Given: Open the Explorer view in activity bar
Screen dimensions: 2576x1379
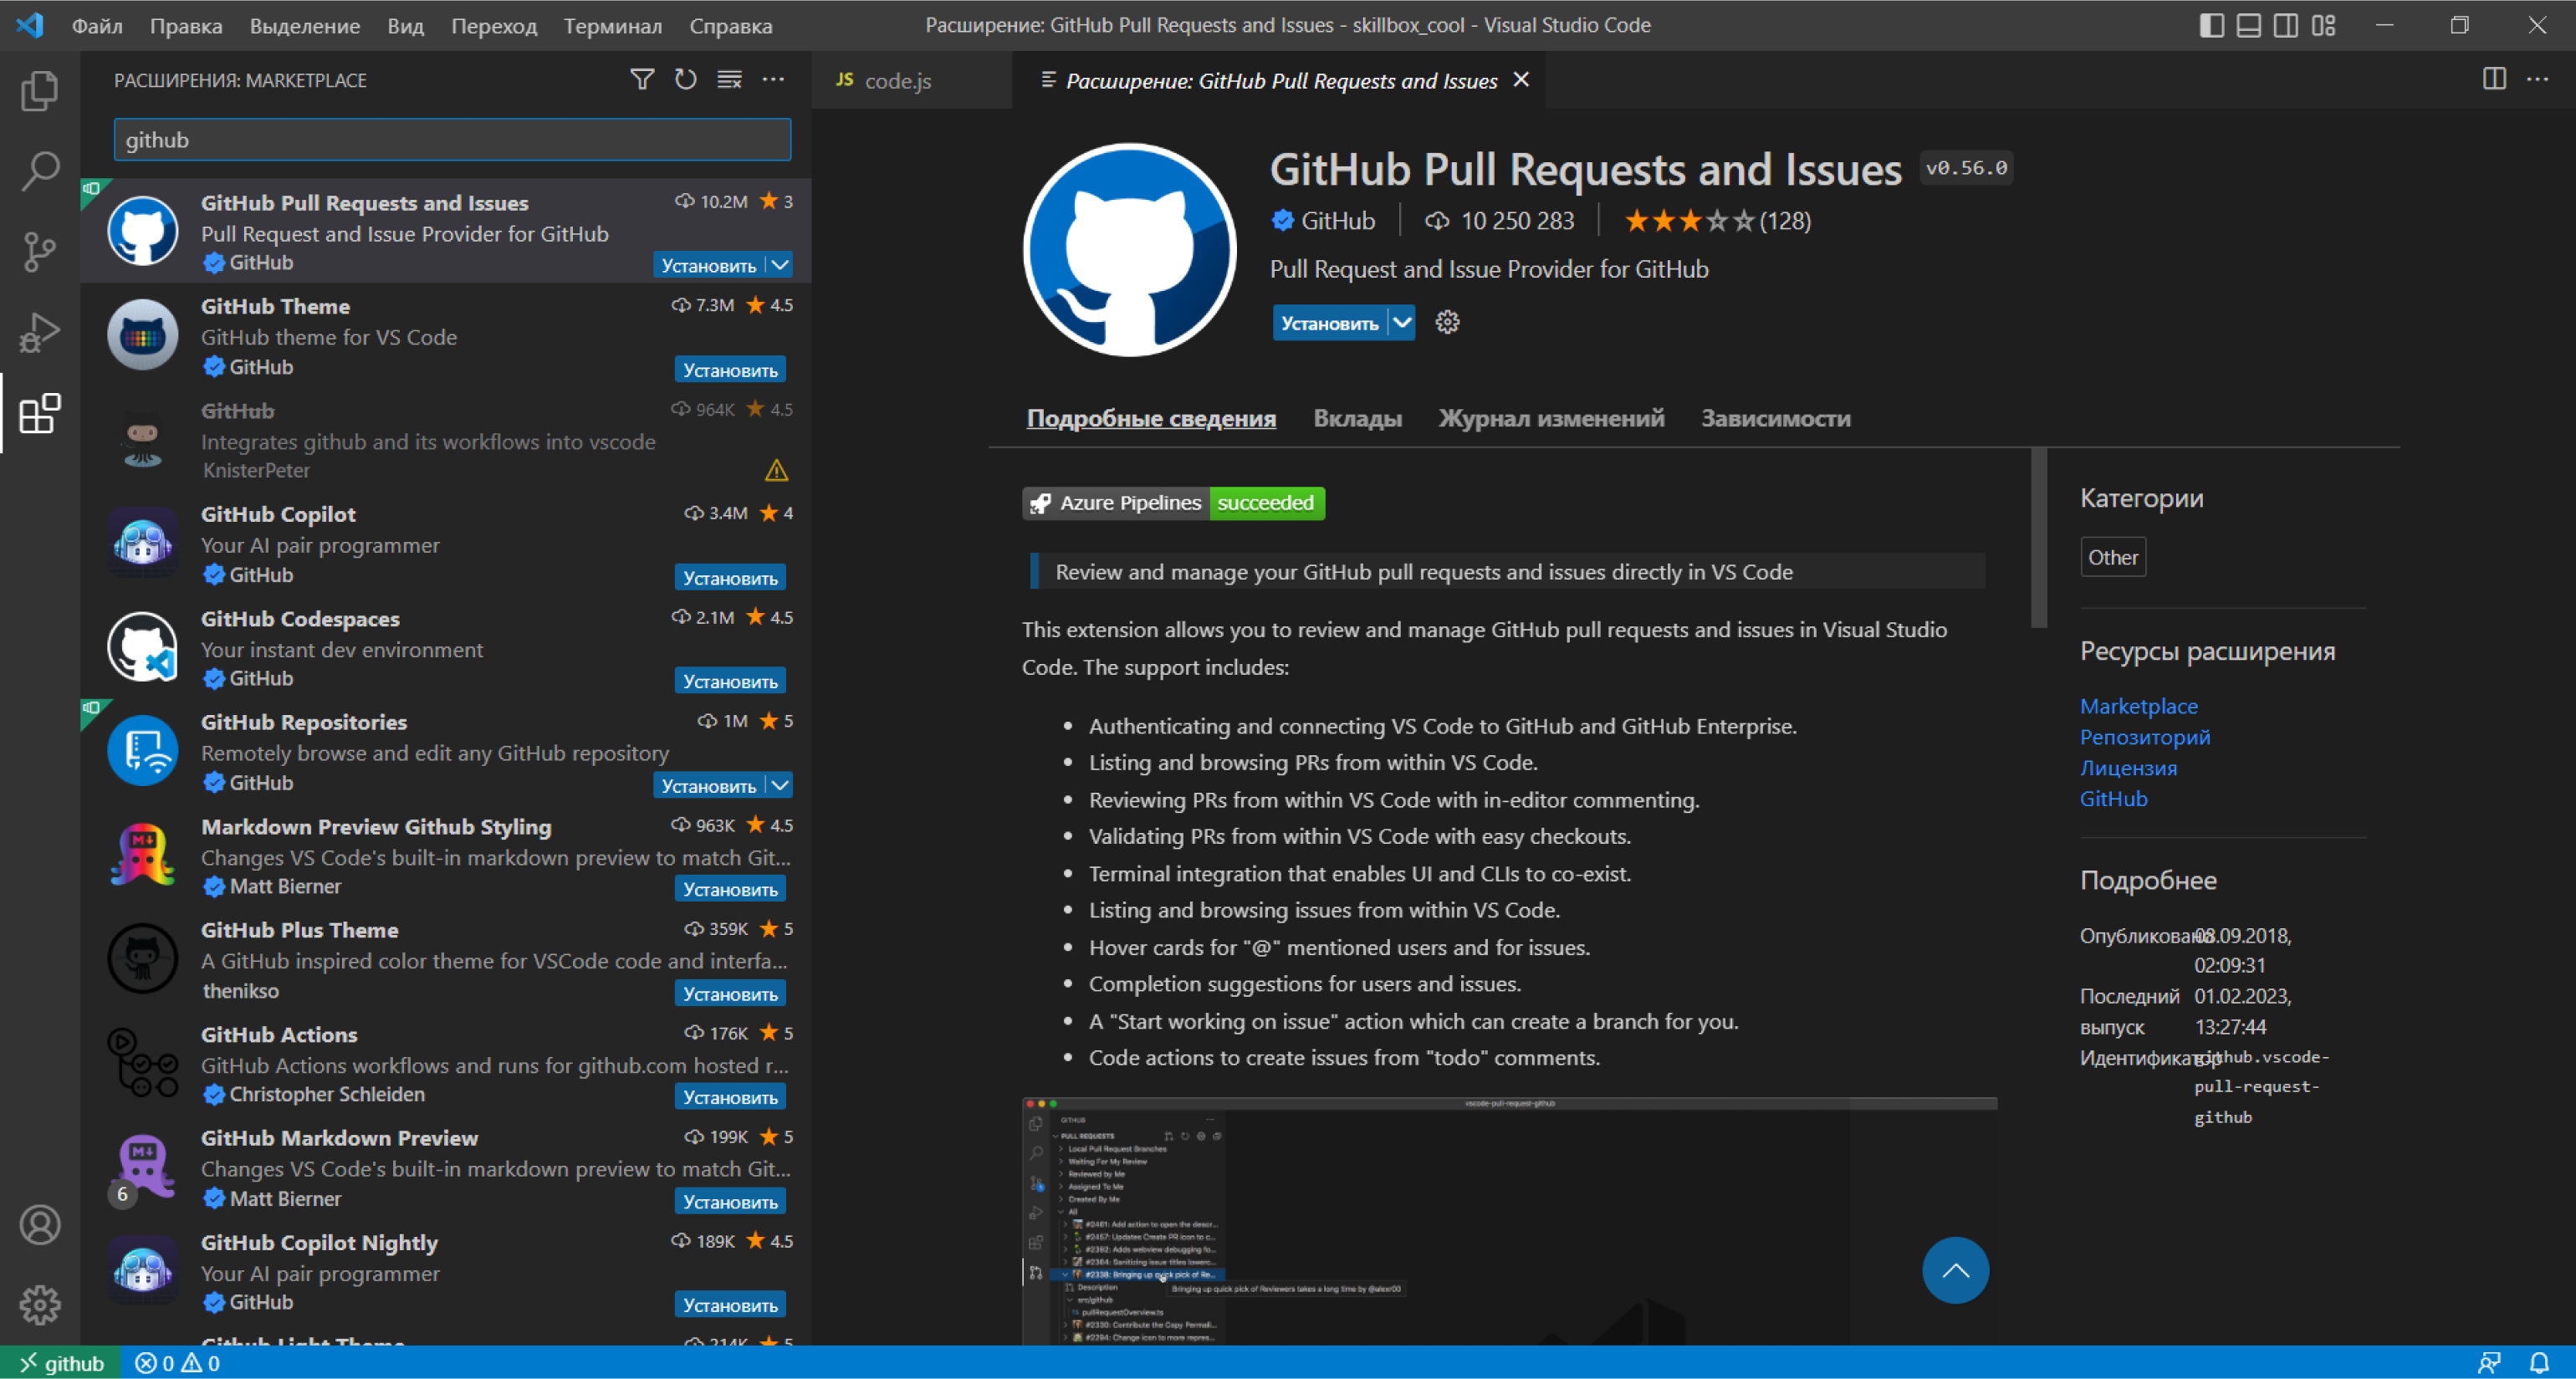Looking at the screenshot, I should [39, 91].
